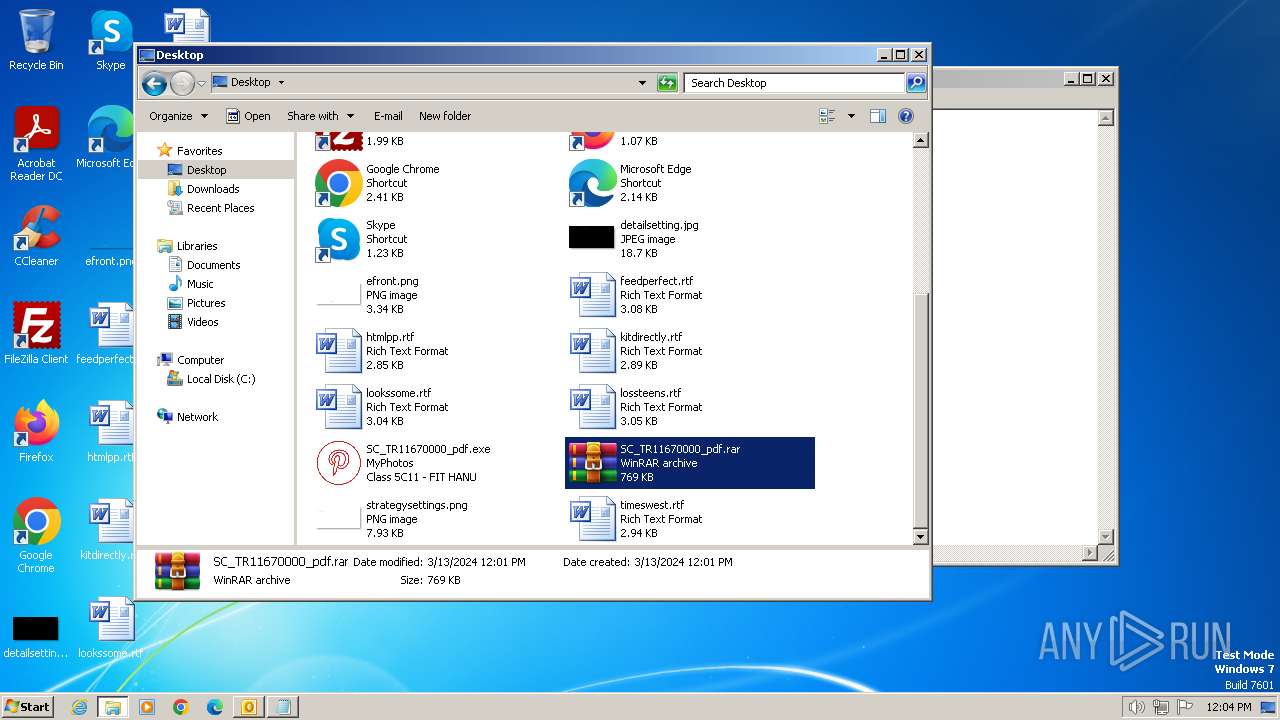Screen dimensions: 1280x720
Task: Click the New folder button
Action: (445, 116)
